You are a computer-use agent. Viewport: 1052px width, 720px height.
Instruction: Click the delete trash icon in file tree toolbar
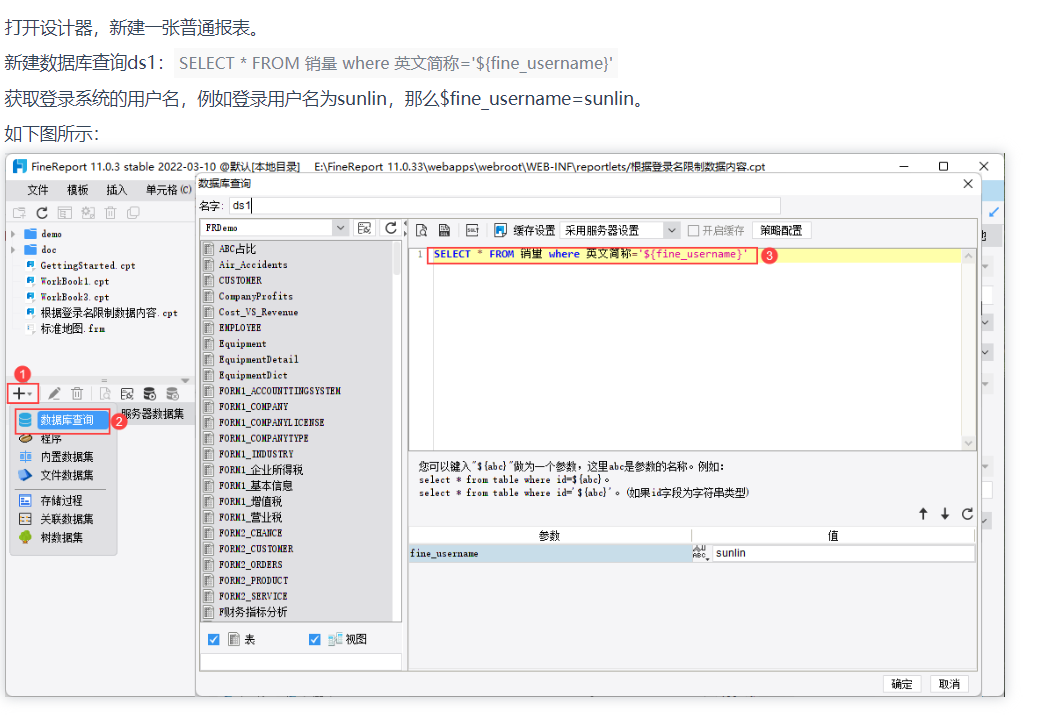tap(111, 213)
